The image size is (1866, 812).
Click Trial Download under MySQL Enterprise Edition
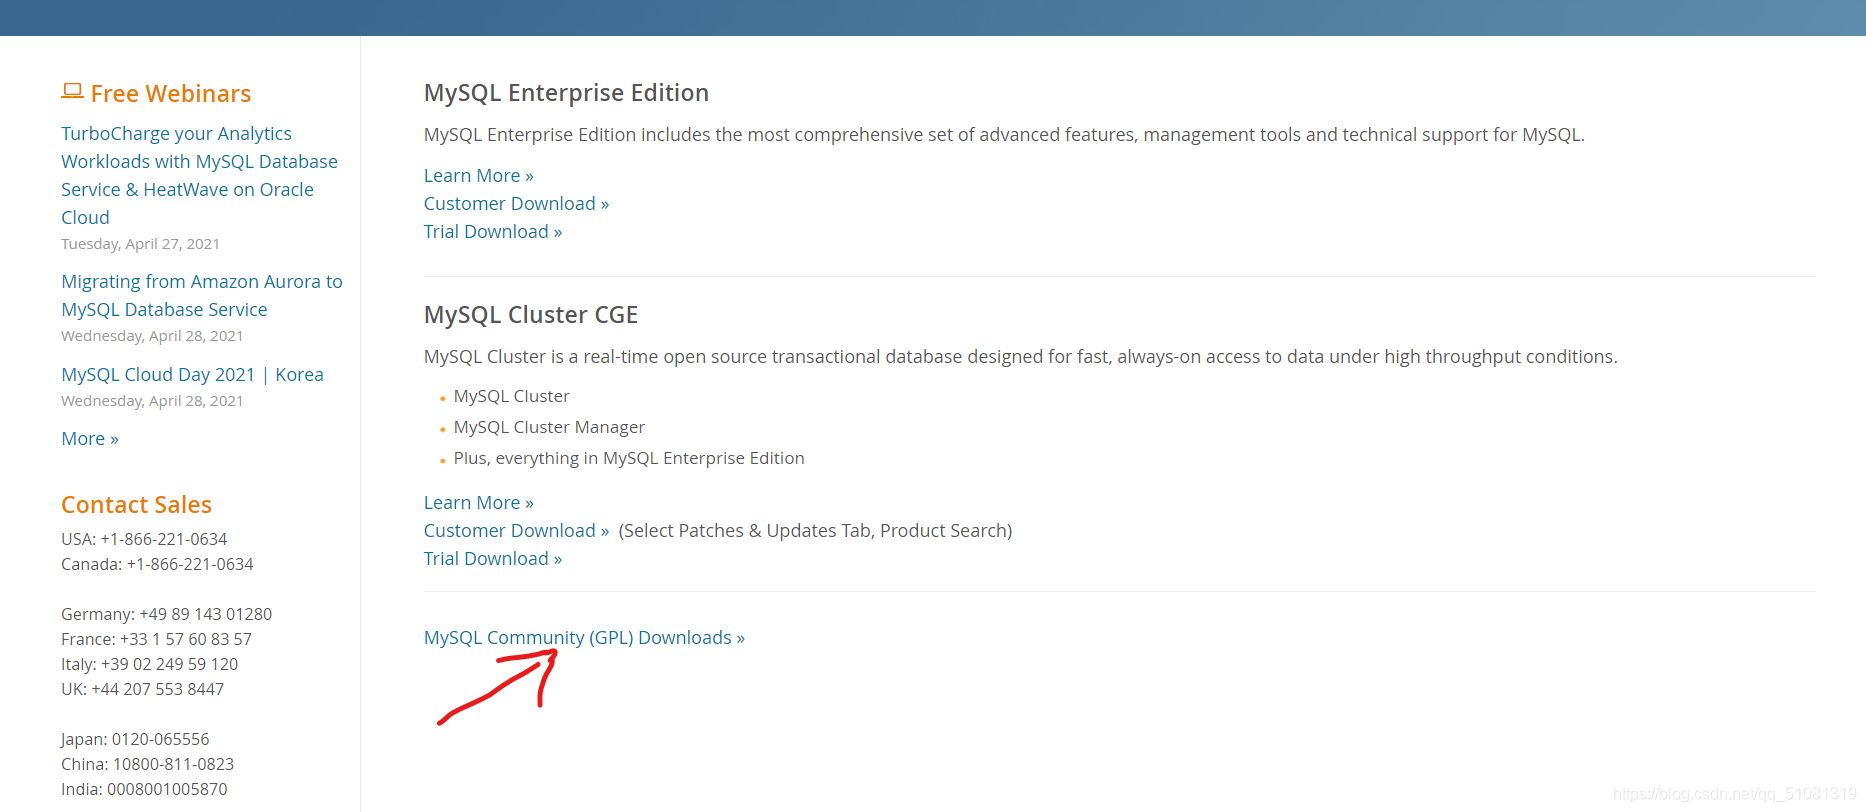point(493,231)
